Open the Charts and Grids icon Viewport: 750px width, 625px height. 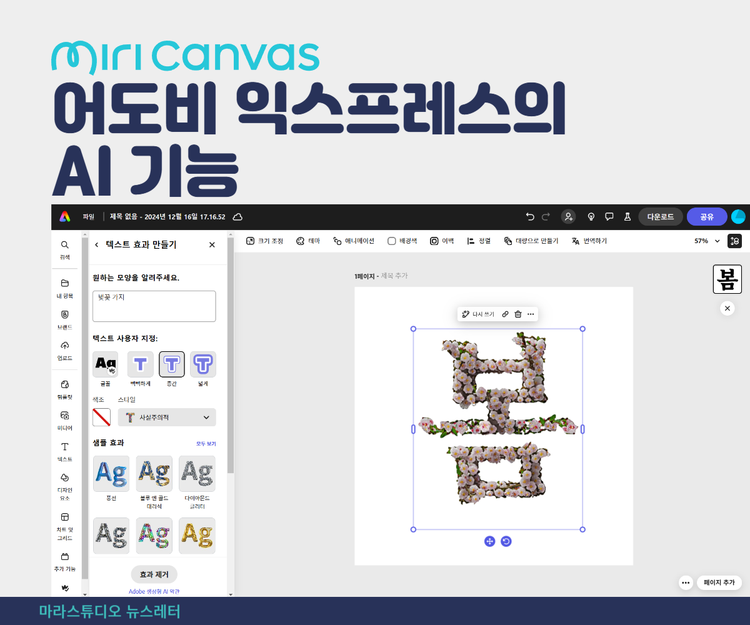[65, 517]
